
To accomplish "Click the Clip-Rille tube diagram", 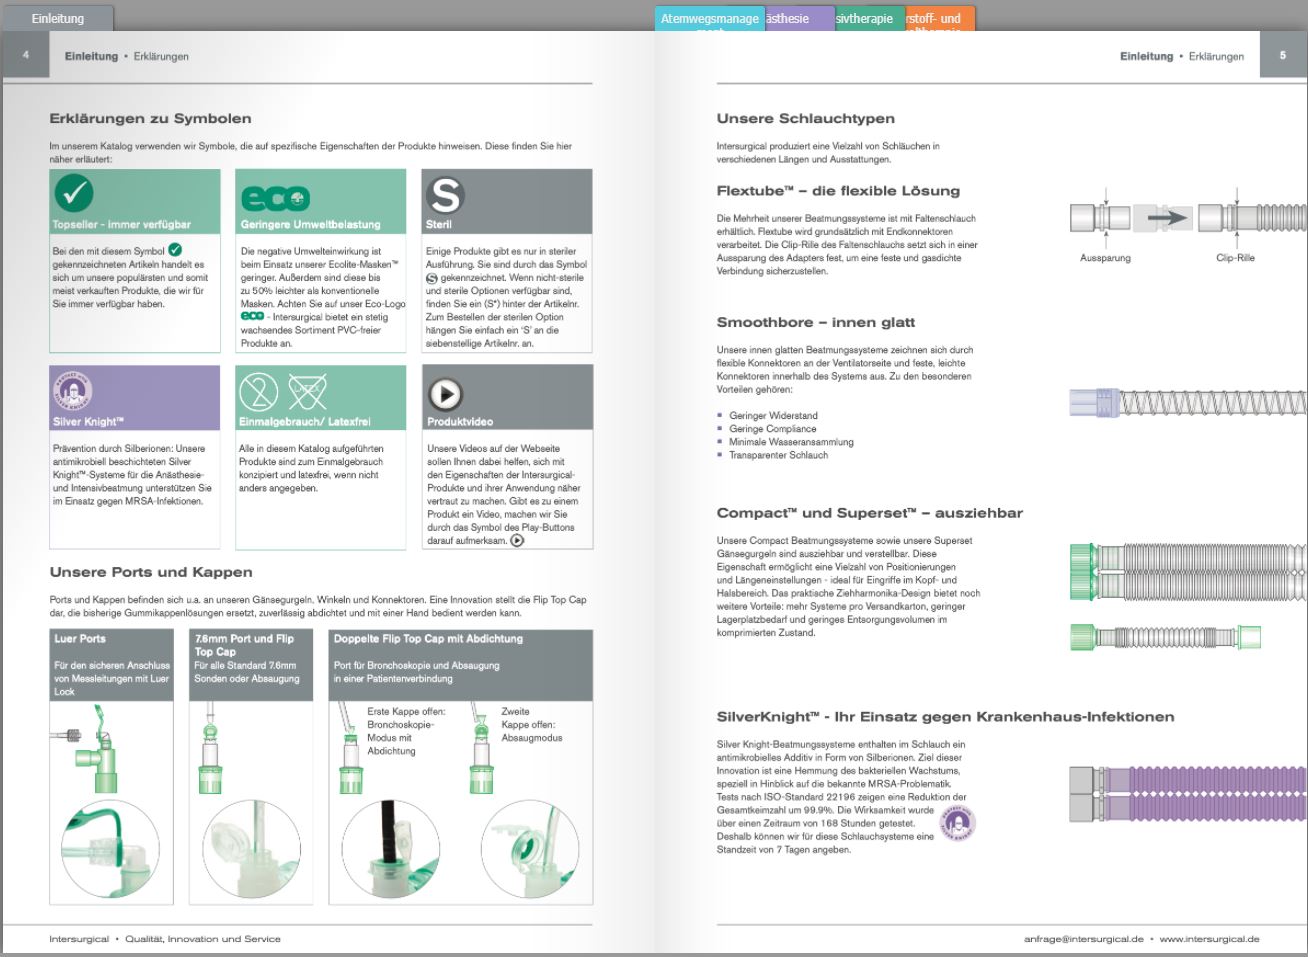I will (x=1251, y=217).
